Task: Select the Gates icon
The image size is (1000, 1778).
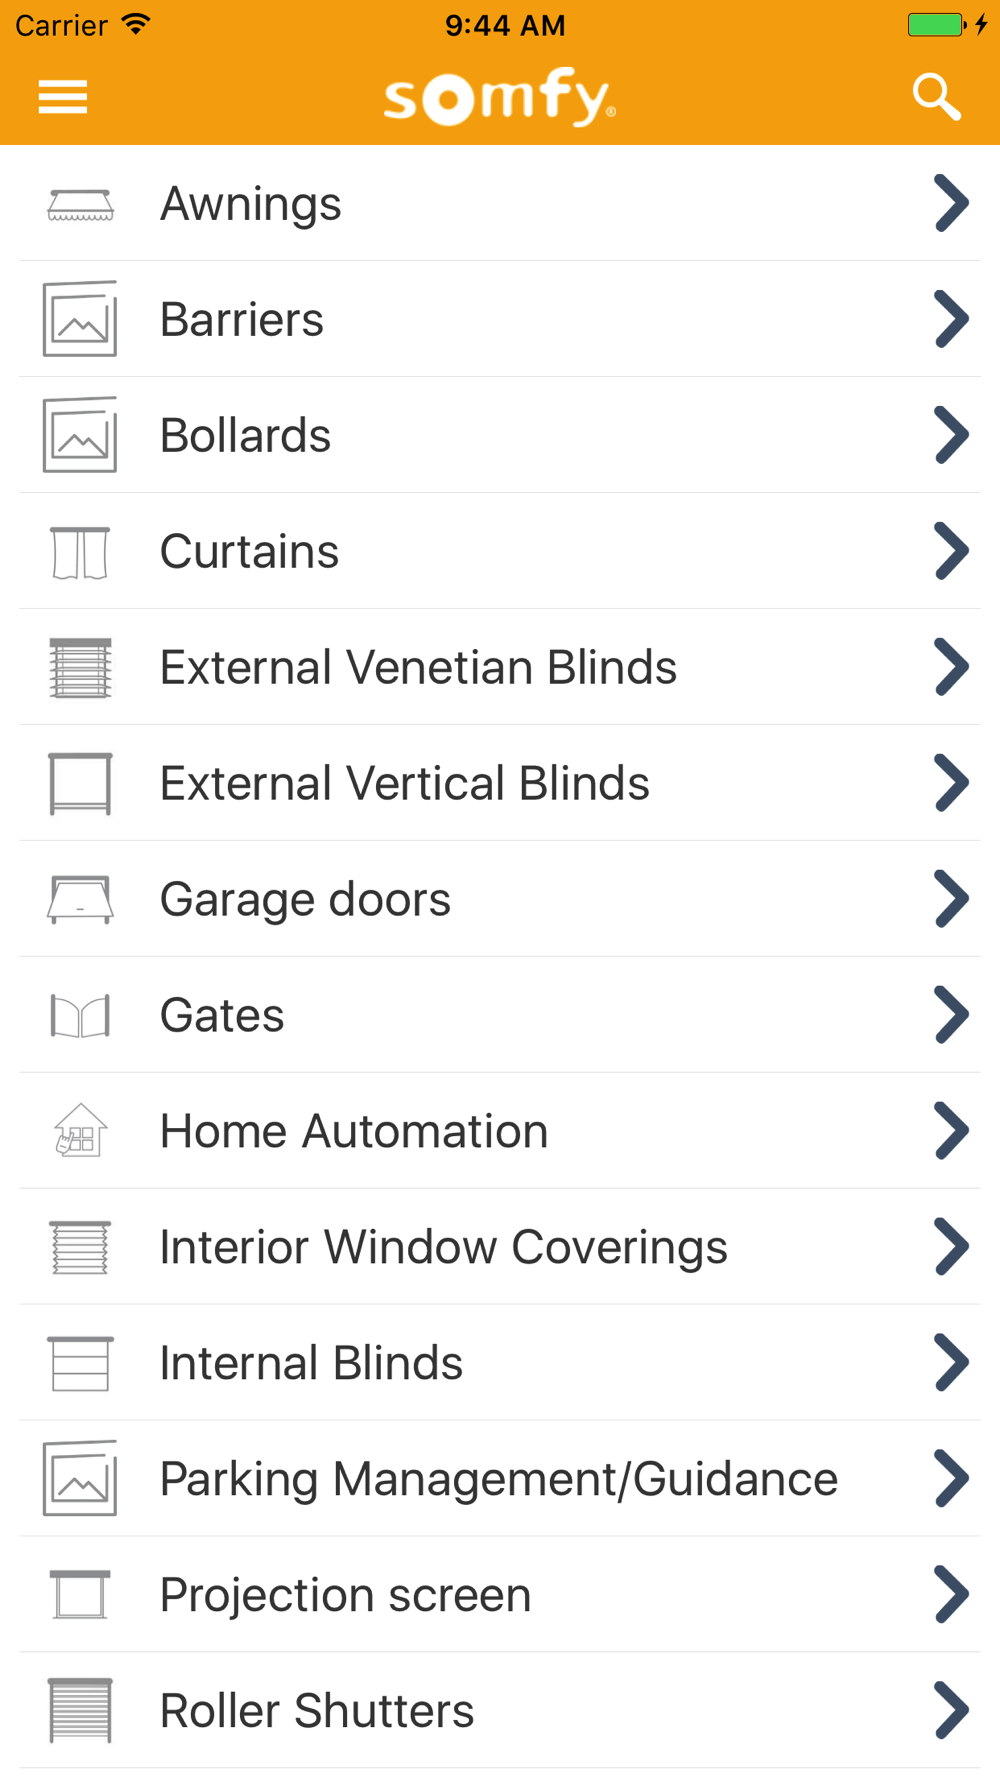Action: pos(80,1016)
